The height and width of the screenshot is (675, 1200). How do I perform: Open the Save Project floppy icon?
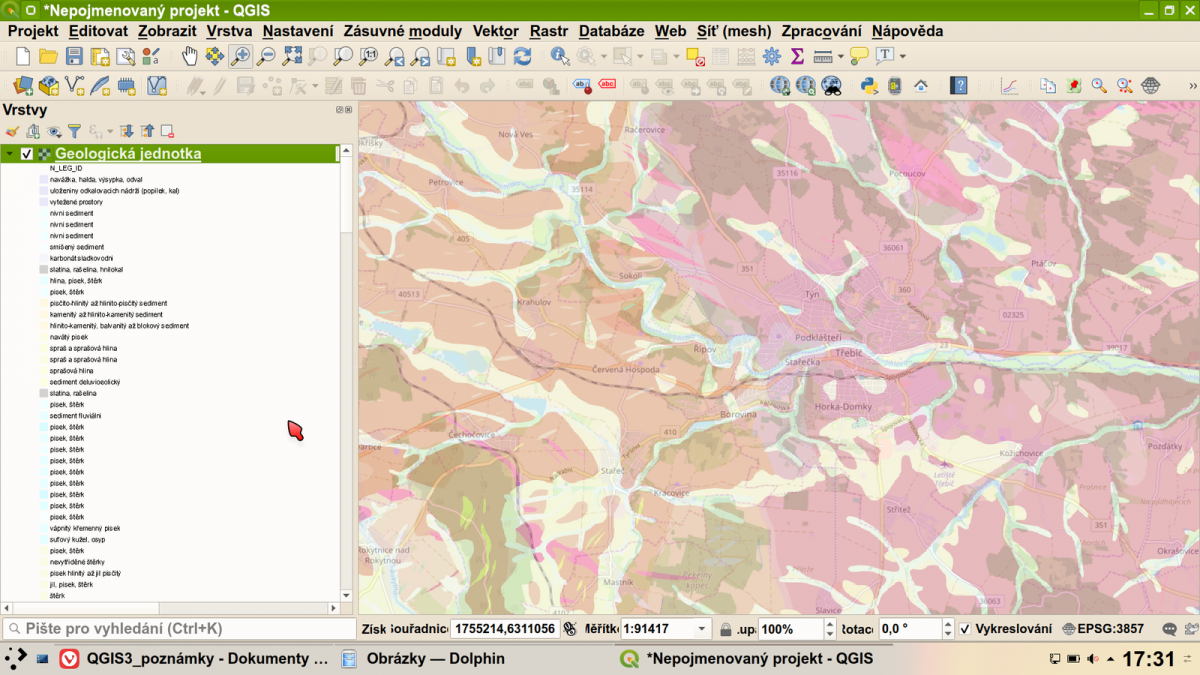coord(75,57)
